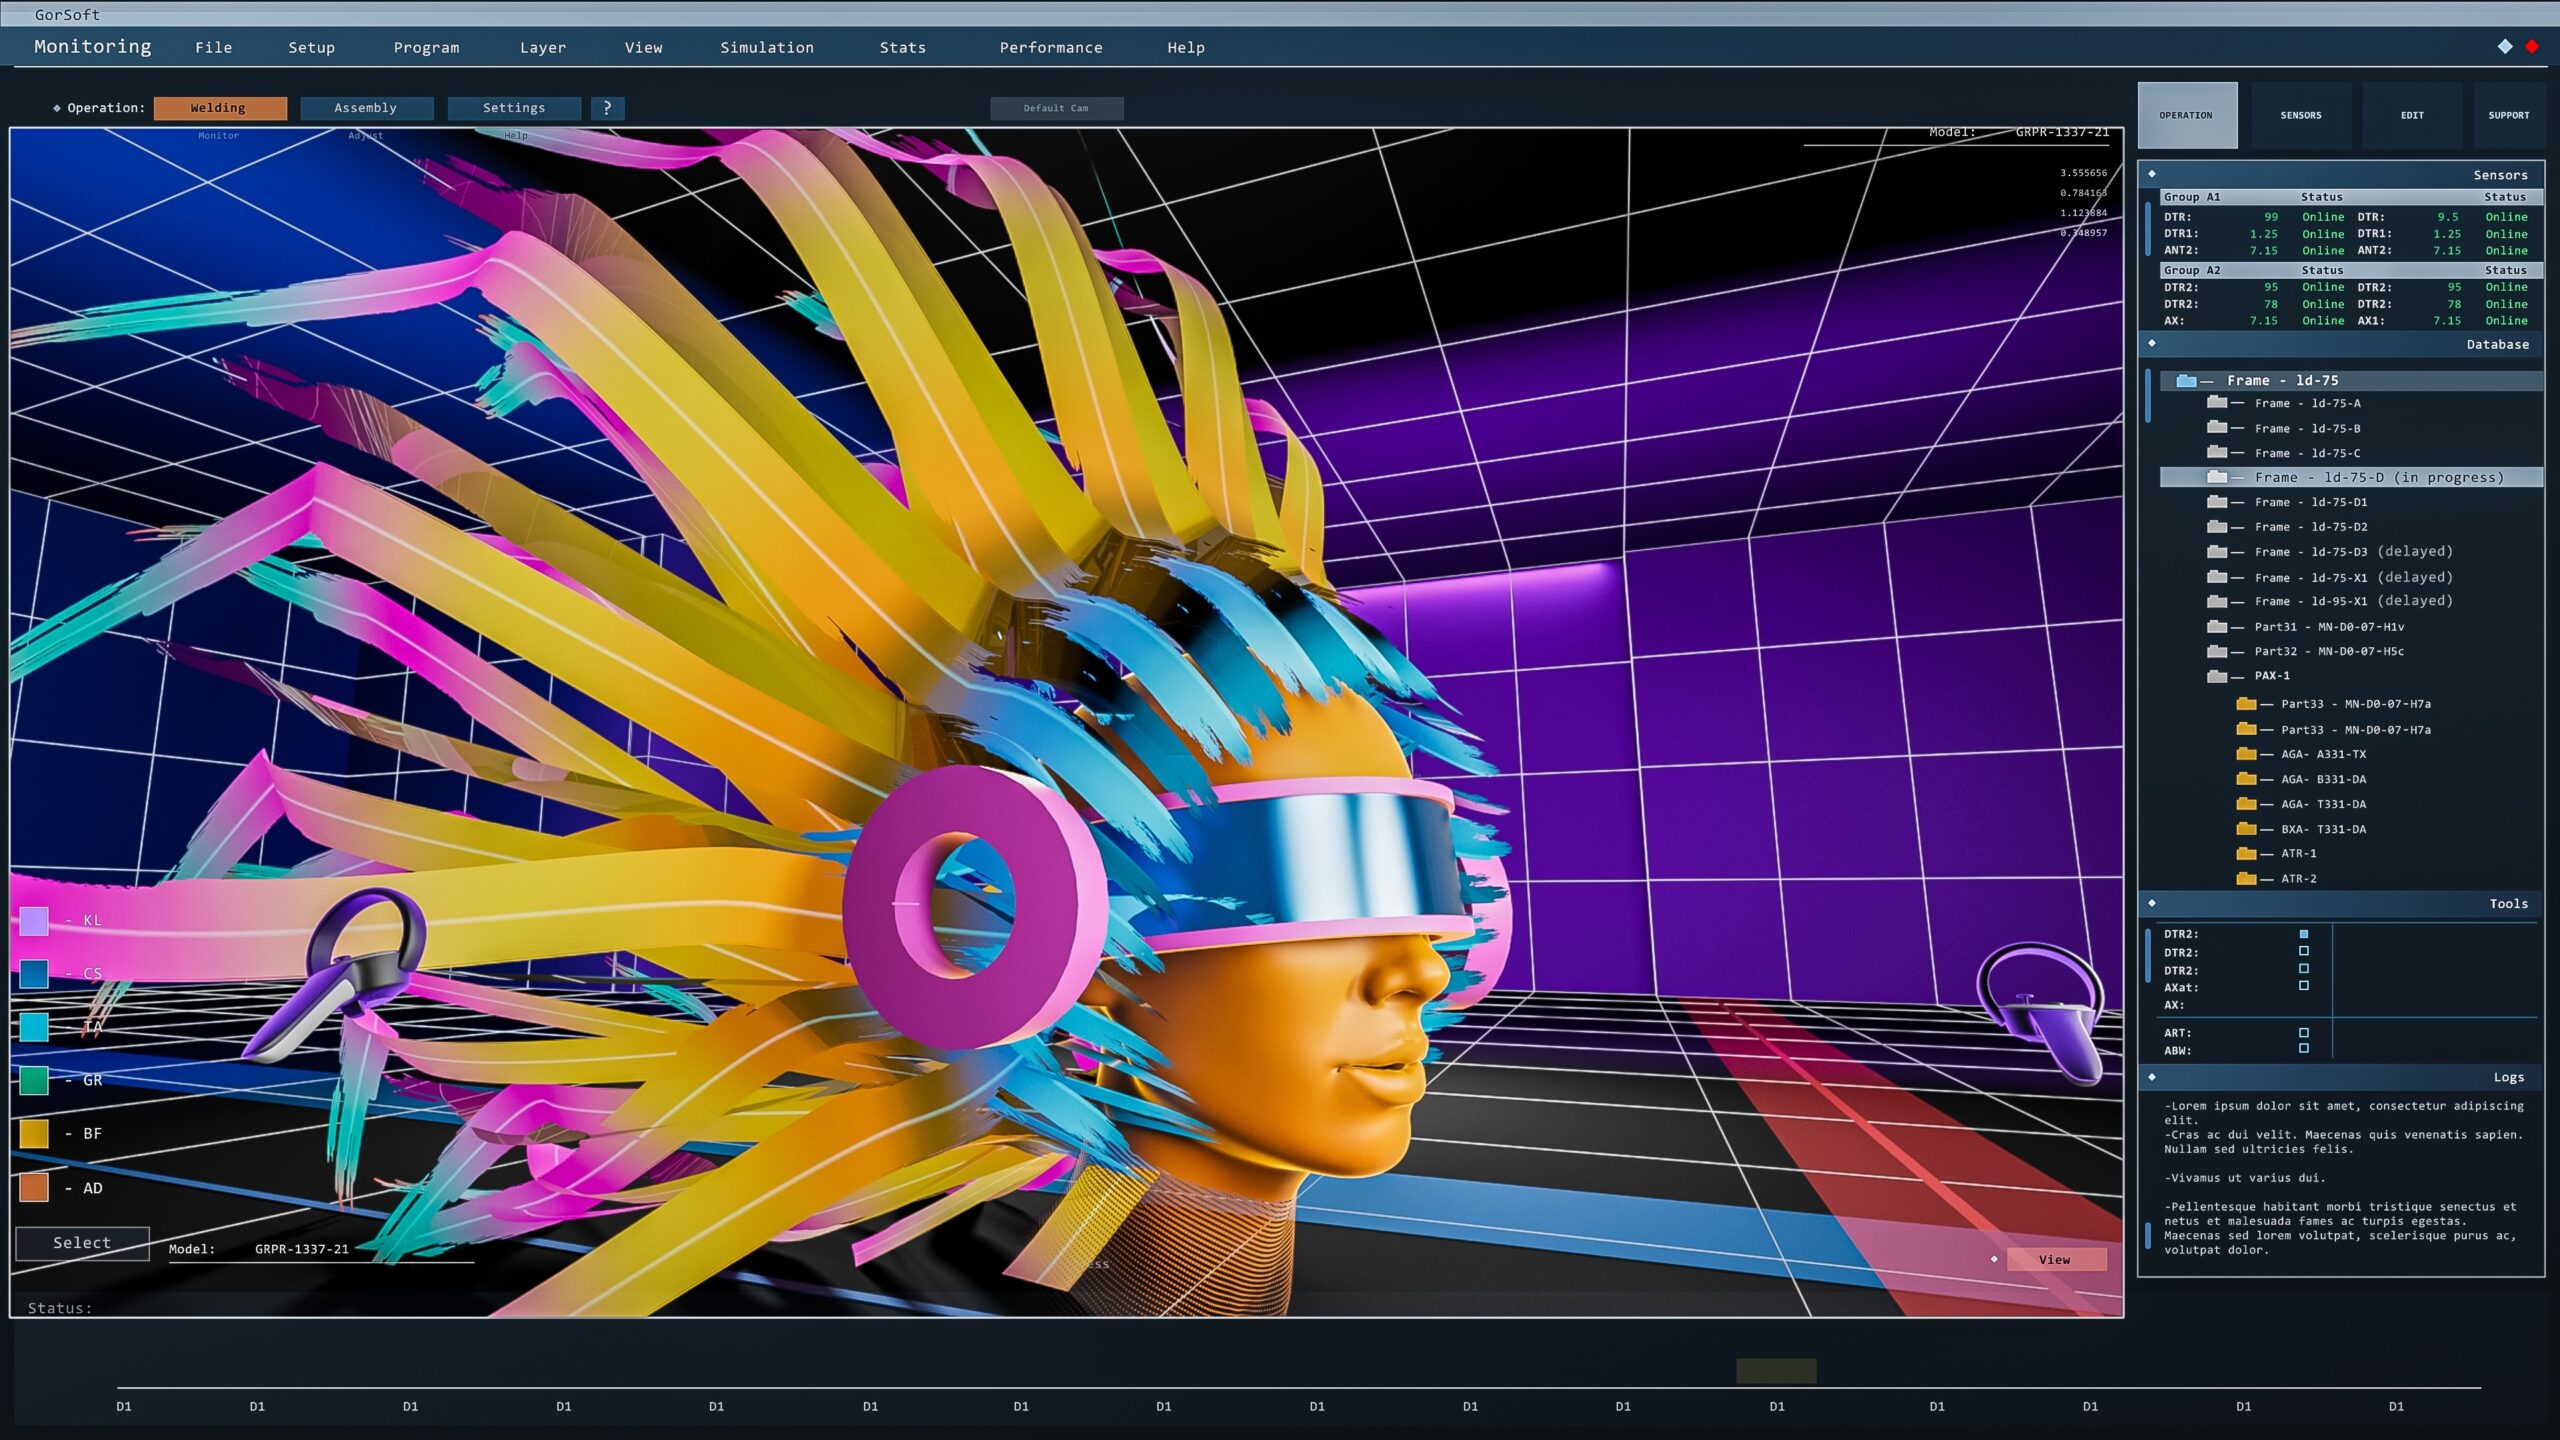Viewport: 2560px width, 1440px height.
Task: Collapse the Logs panel via its diamond expander
Action: [x=2150, y=1076]
